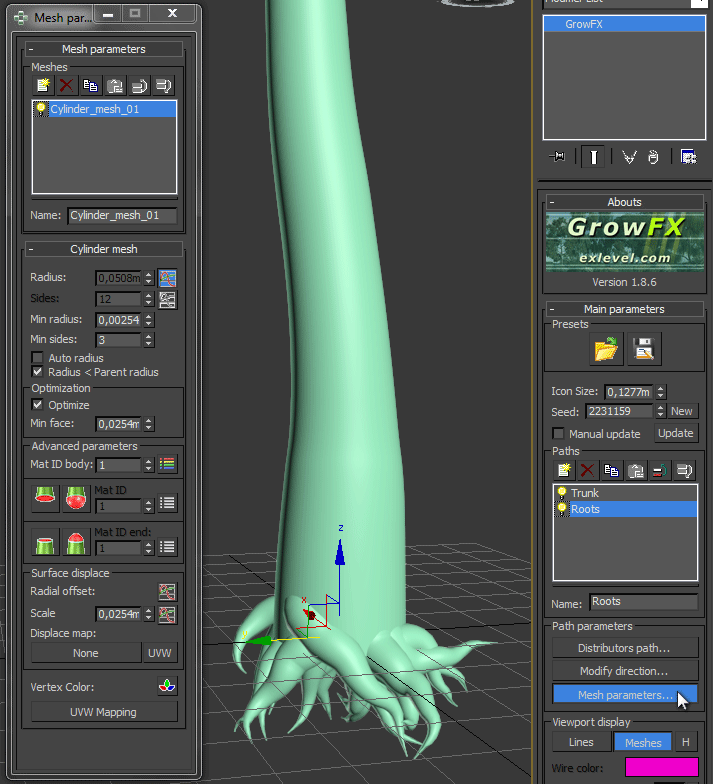Click the load preset folder icon
This screenshot has height=784, width=713.
tap(606, 349)
